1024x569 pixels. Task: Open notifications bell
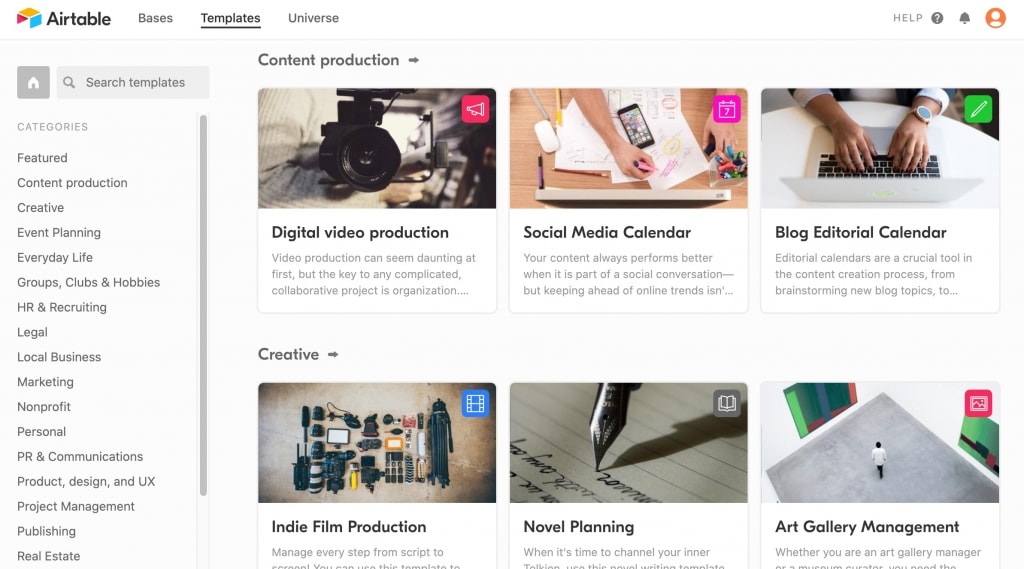[965, 18]
